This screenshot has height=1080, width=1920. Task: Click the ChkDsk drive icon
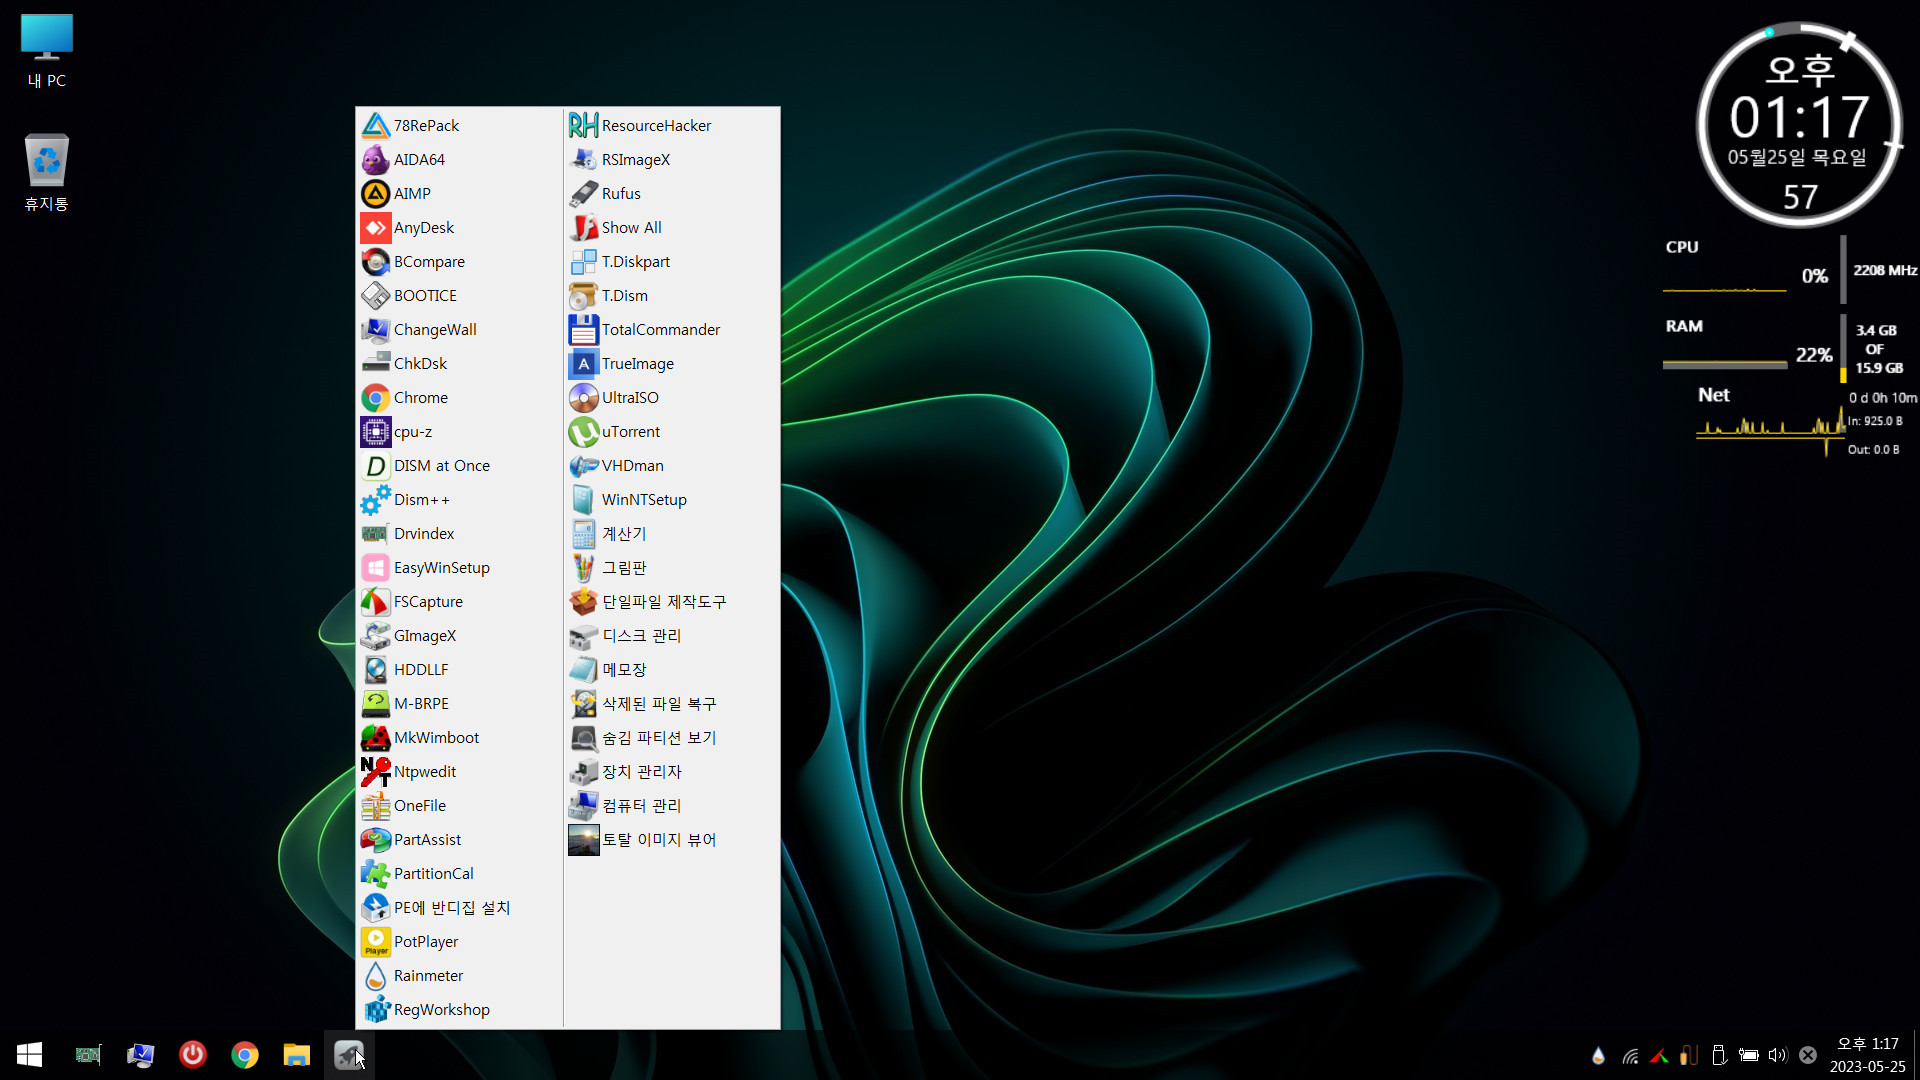(x=375, y=363)
